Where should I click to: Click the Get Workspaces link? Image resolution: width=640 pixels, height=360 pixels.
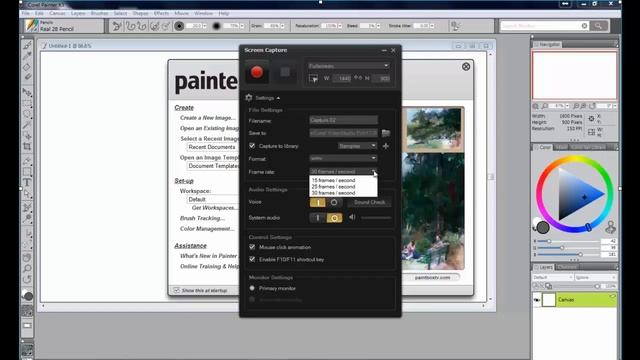tap(215, 208)
